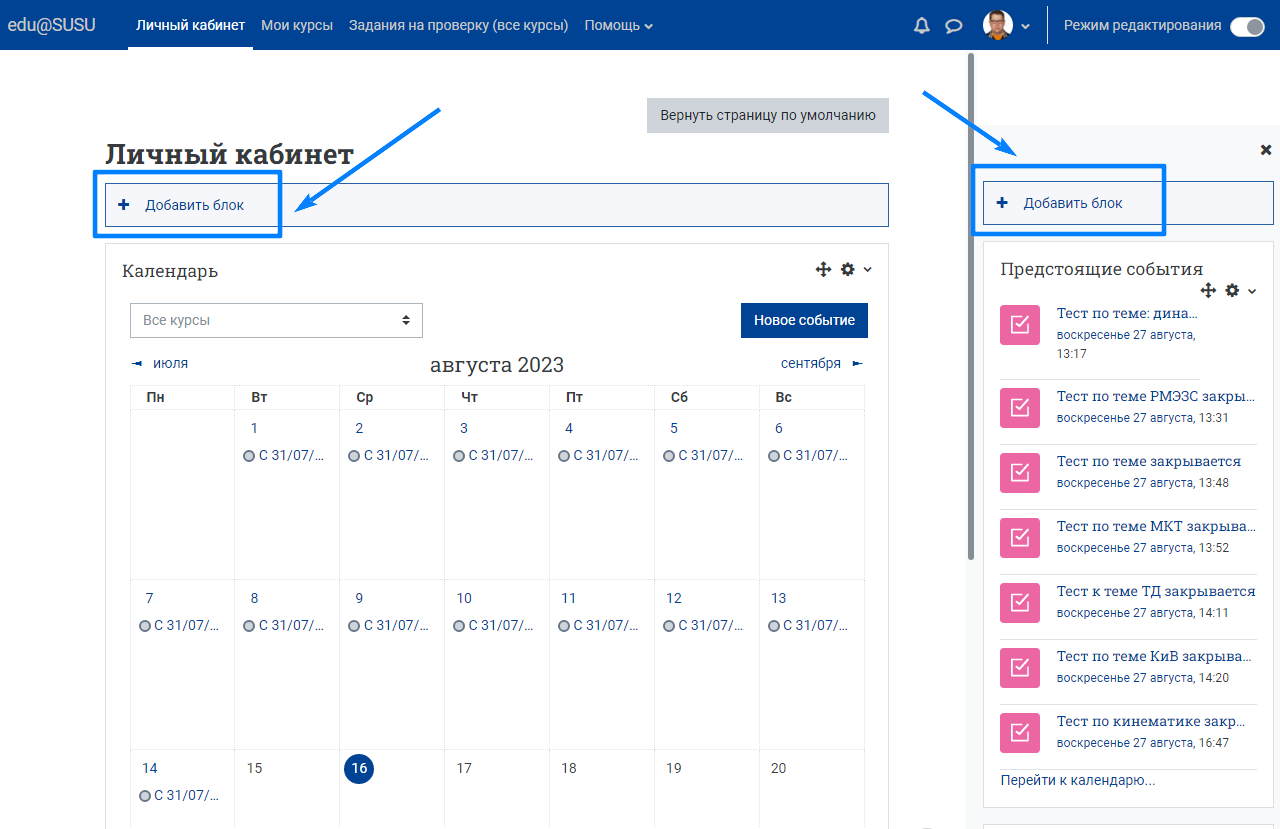Open calendar day 6
Viewport: 1280px width, 829px height.
pos(779,428)
